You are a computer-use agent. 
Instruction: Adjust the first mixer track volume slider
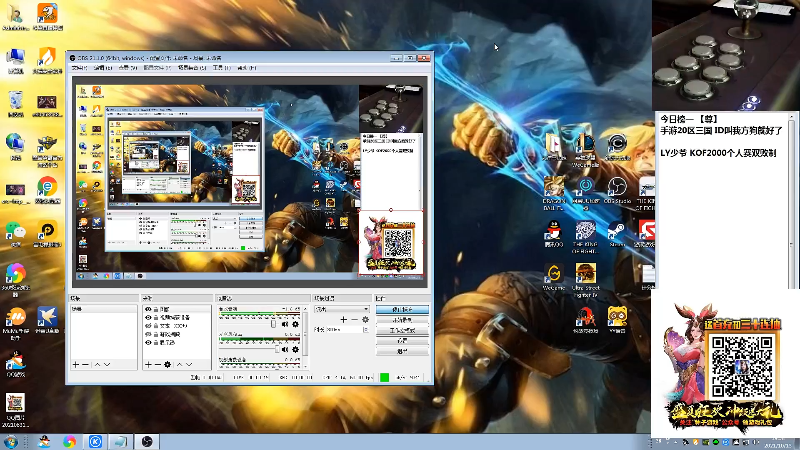[273, 324]
